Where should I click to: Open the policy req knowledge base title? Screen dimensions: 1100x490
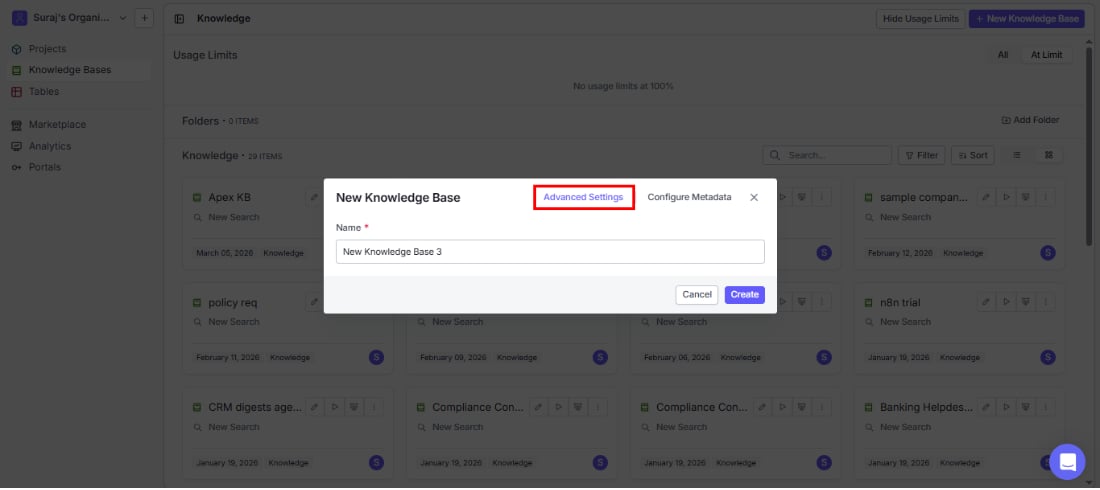tap(233, 303)
